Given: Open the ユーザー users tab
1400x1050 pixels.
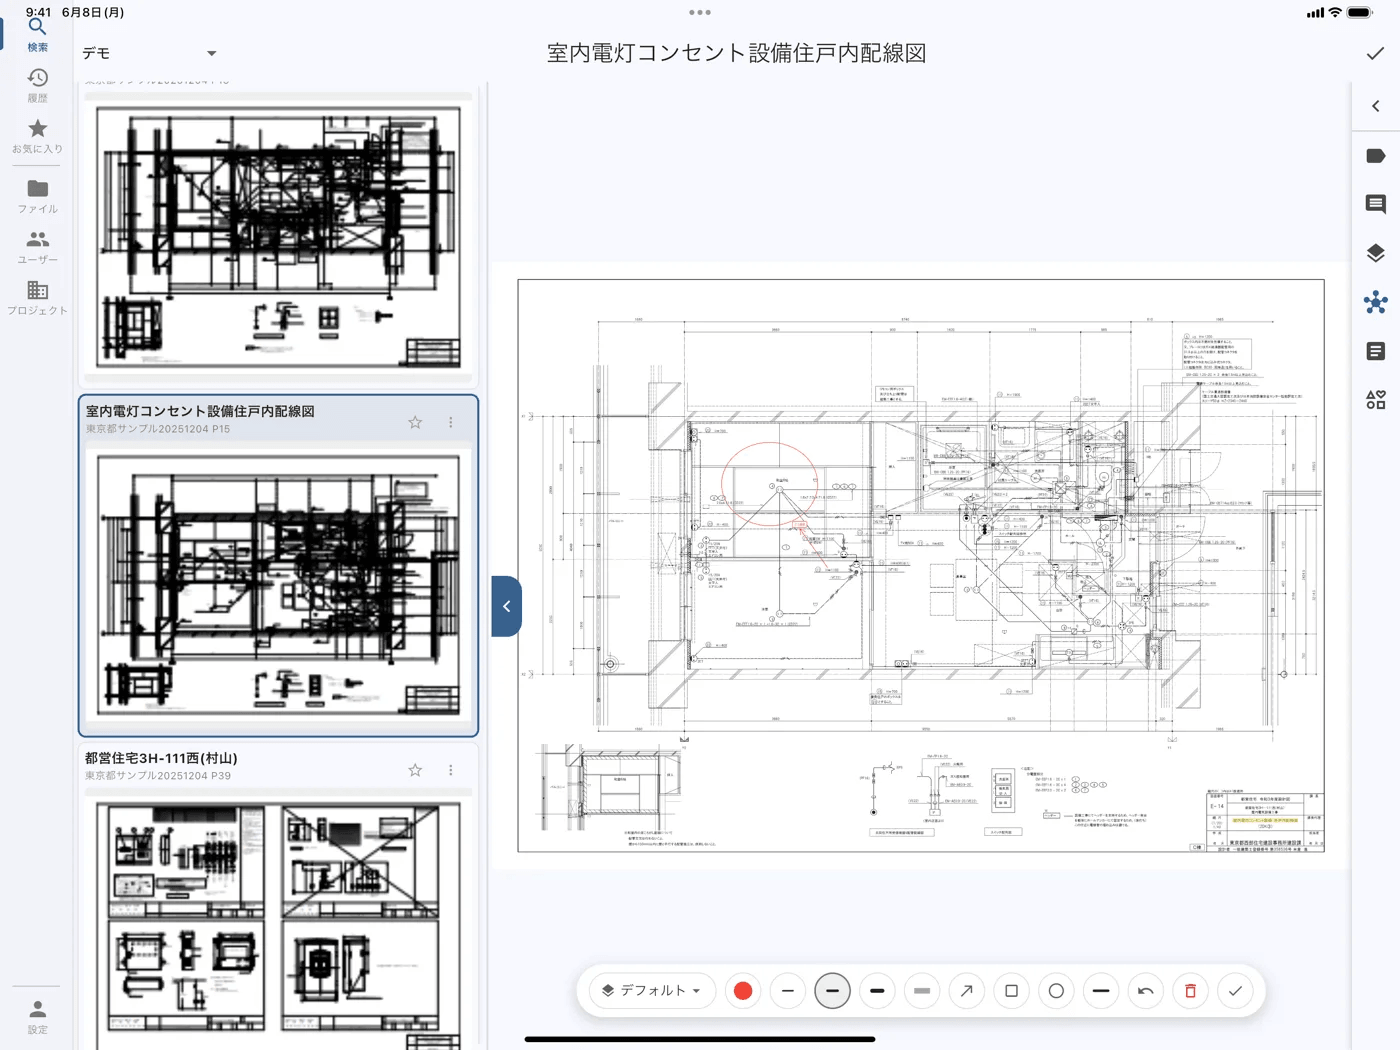Looking at the screenshot, I should (x=37, y=247).
